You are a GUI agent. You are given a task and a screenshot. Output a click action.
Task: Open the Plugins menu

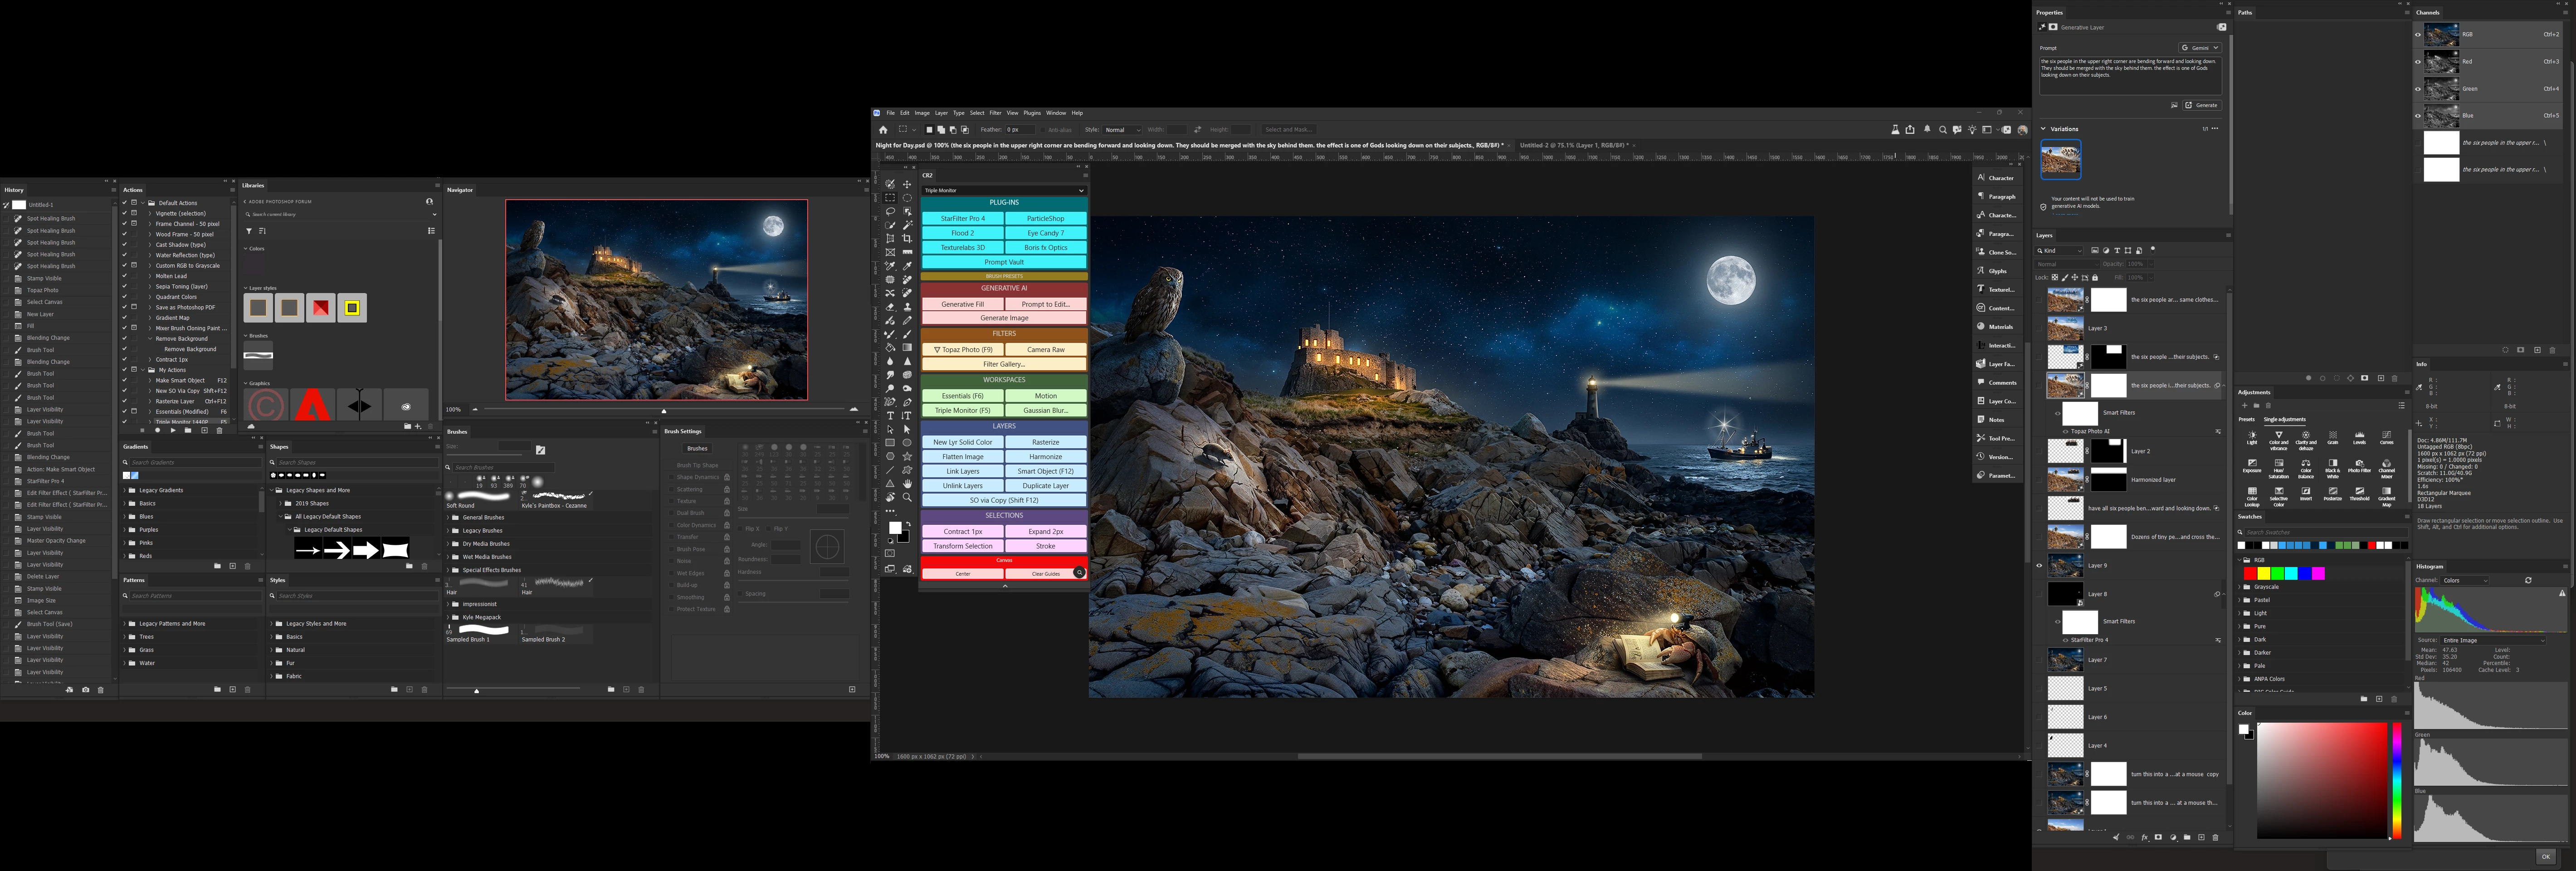[1032, 113]
